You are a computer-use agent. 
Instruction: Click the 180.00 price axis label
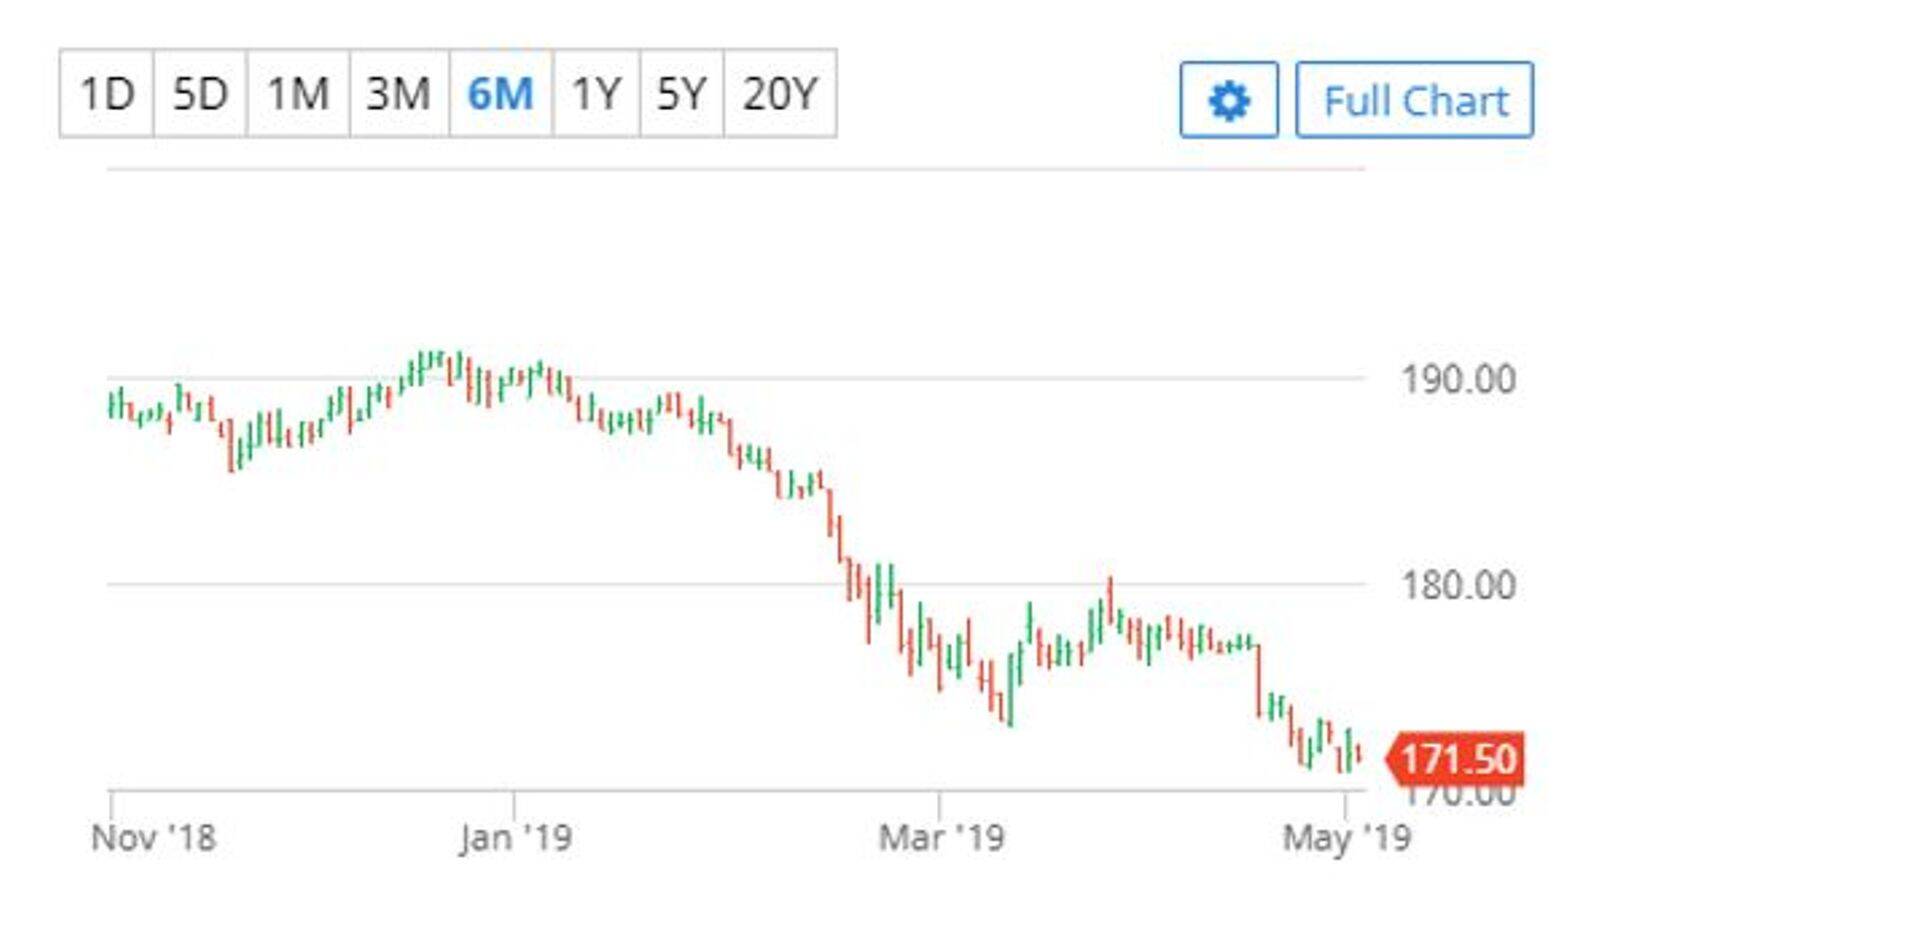tap(1458, 585)
